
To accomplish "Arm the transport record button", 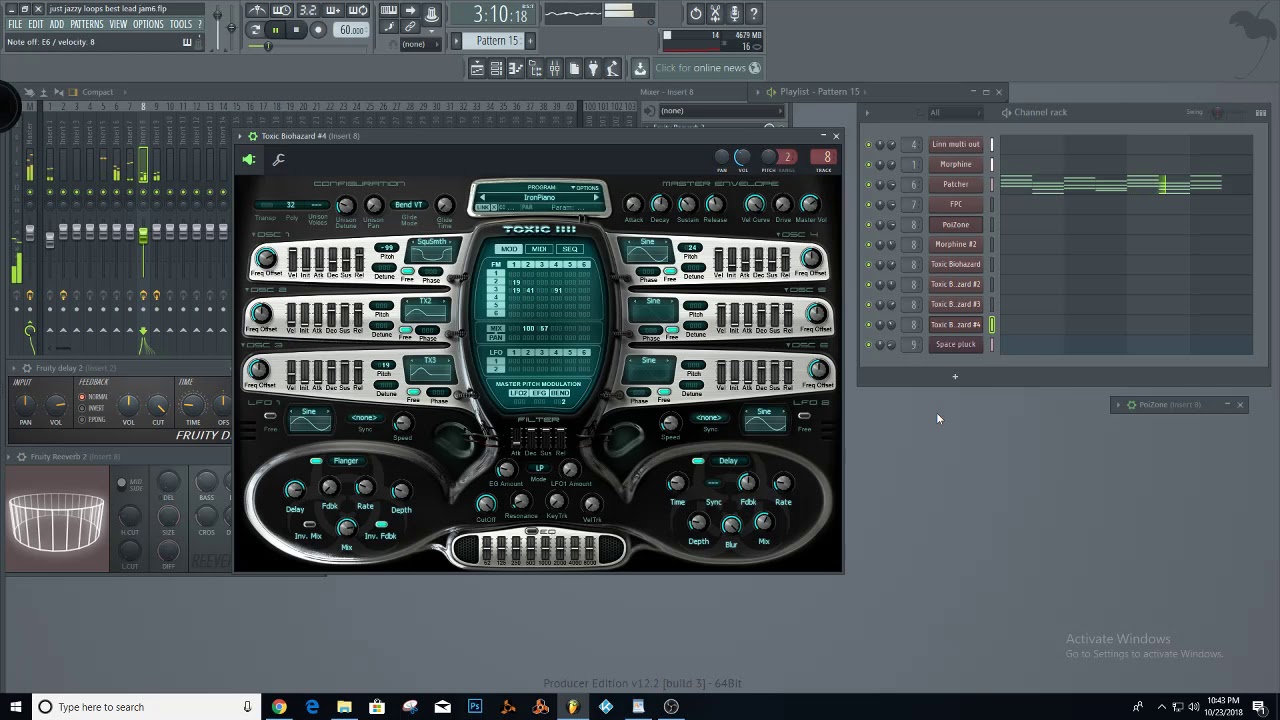I will pyautogui.click(x=318, y=30).
